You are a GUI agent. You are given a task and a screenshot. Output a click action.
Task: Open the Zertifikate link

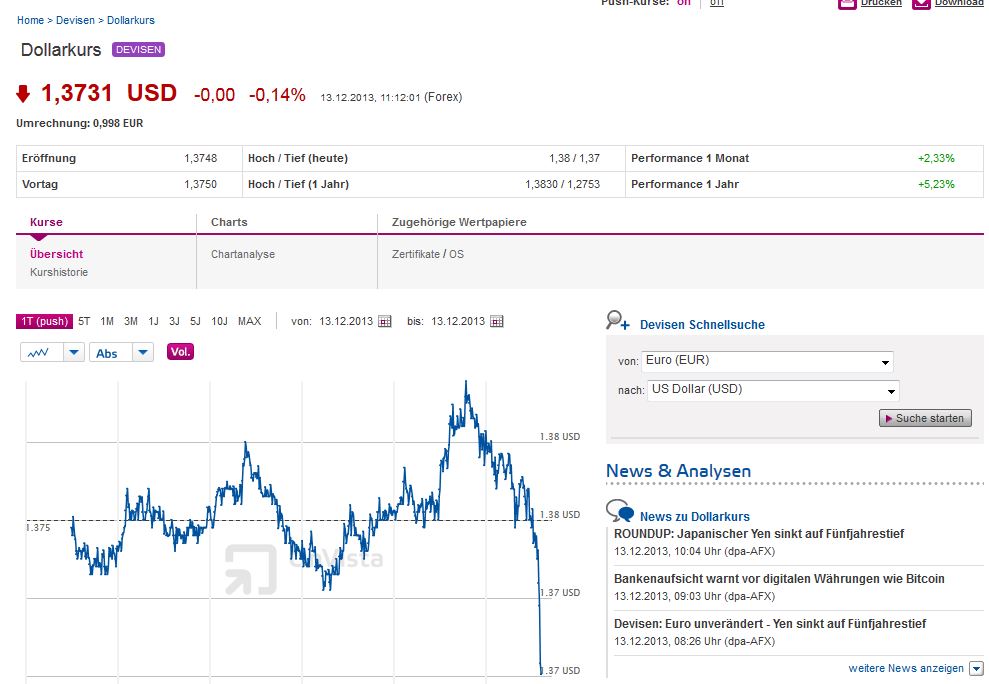click(416, 254)
